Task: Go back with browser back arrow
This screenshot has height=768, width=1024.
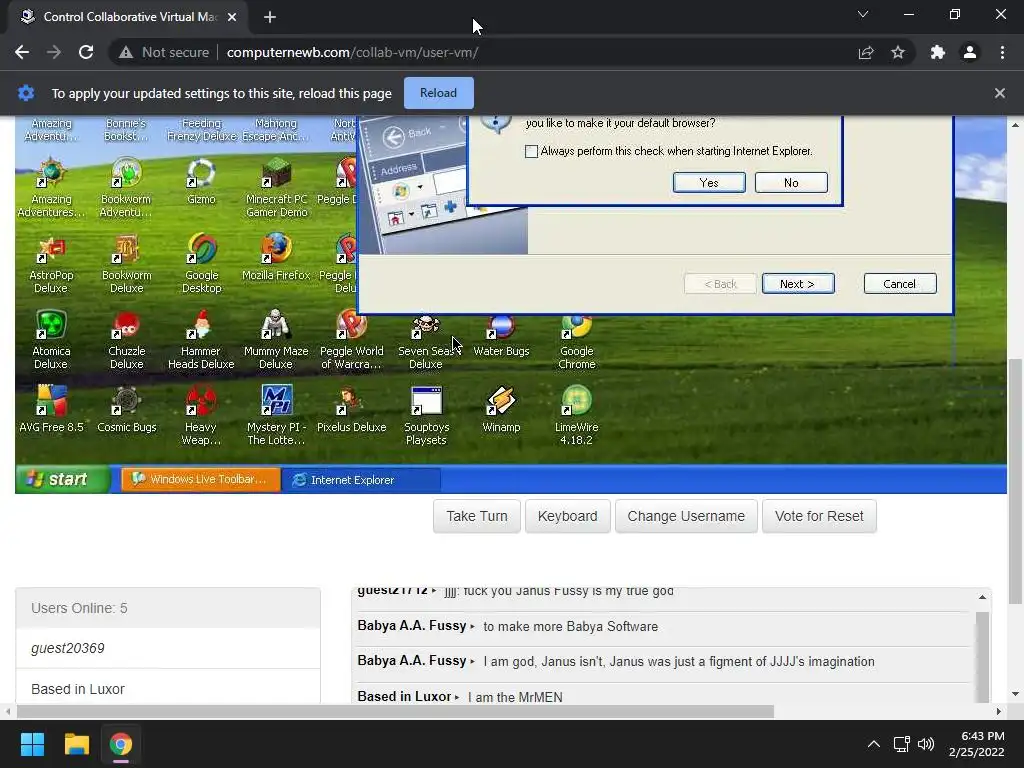Action: 22,52
